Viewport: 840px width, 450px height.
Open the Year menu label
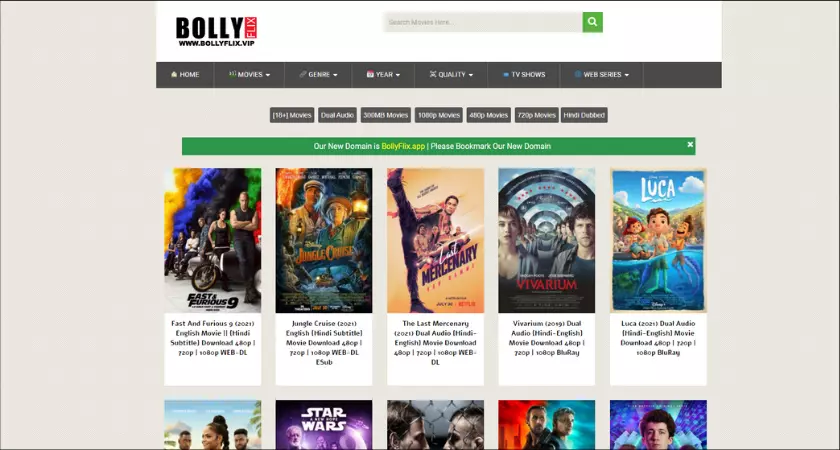tap(384, 74)
